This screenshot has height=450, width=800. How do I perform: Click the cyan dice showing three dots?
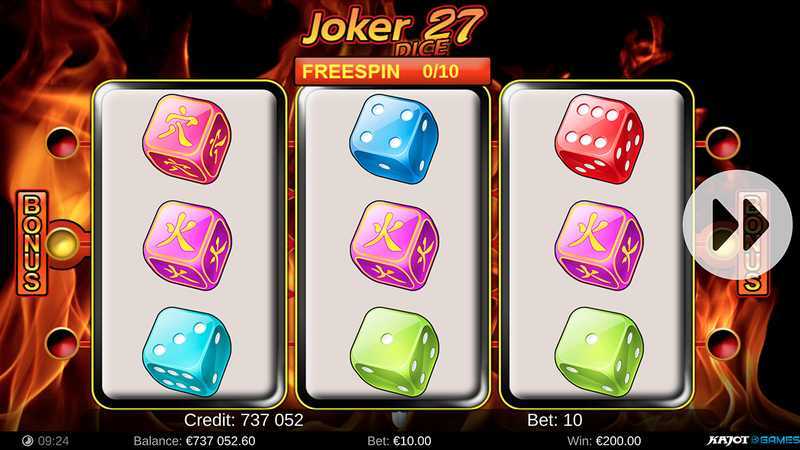187,352
